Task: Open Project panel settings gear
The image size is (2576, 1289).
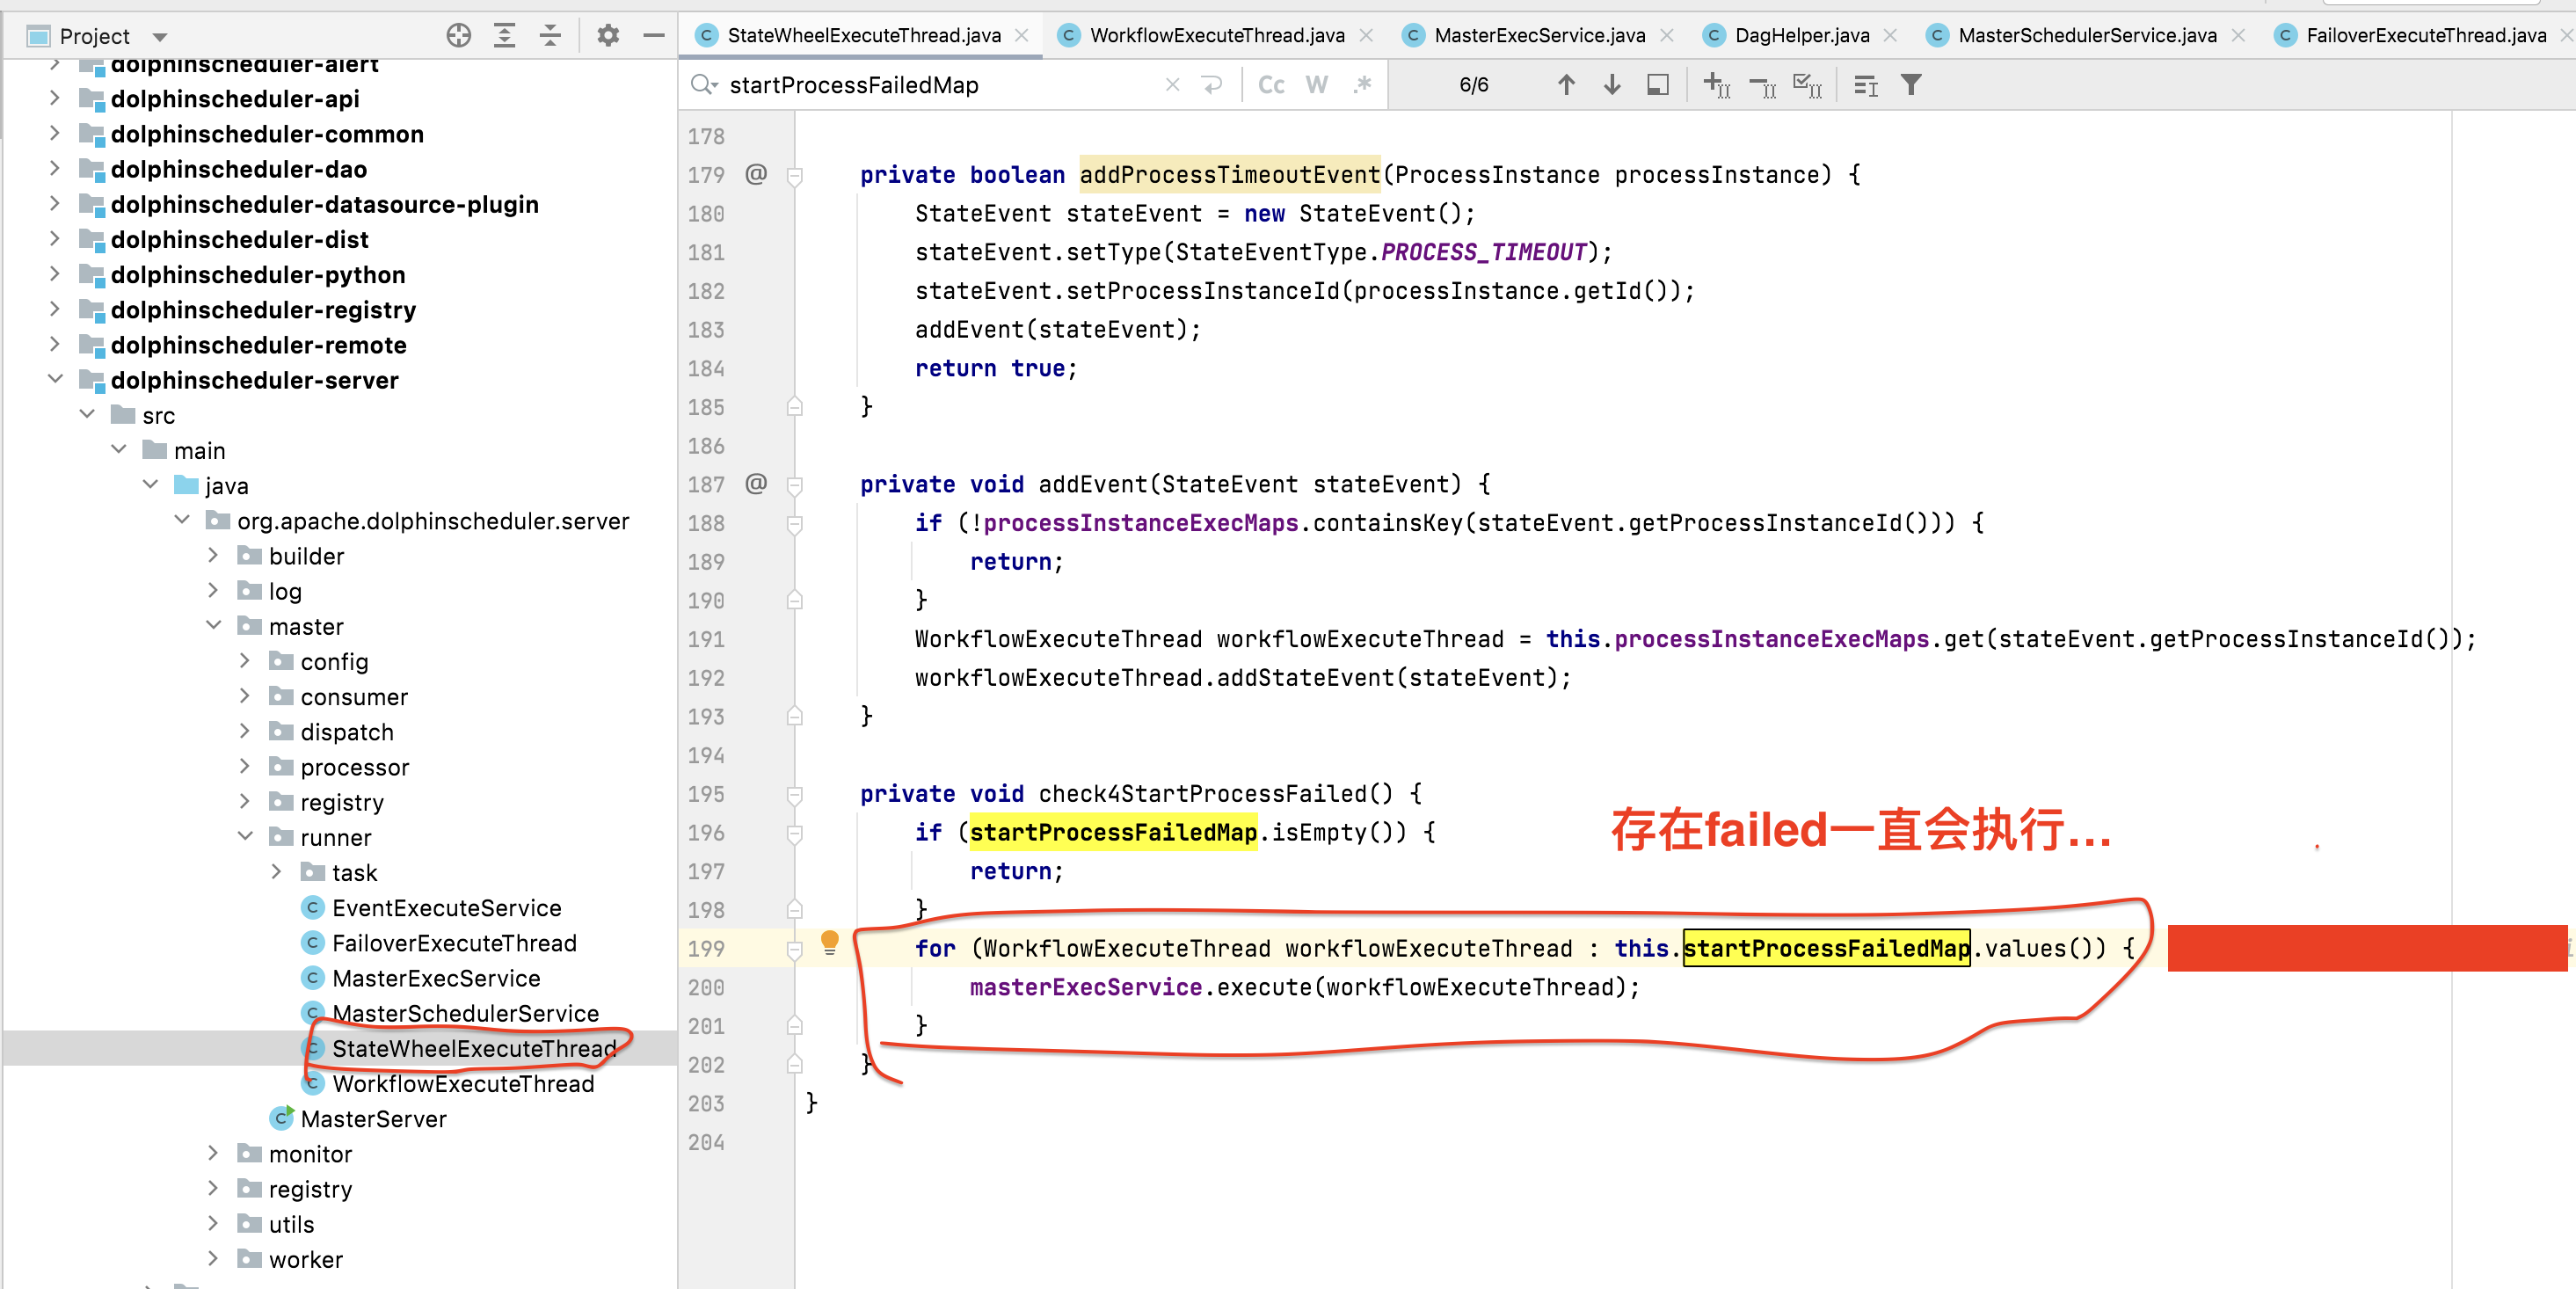Action: pos(608,36)
